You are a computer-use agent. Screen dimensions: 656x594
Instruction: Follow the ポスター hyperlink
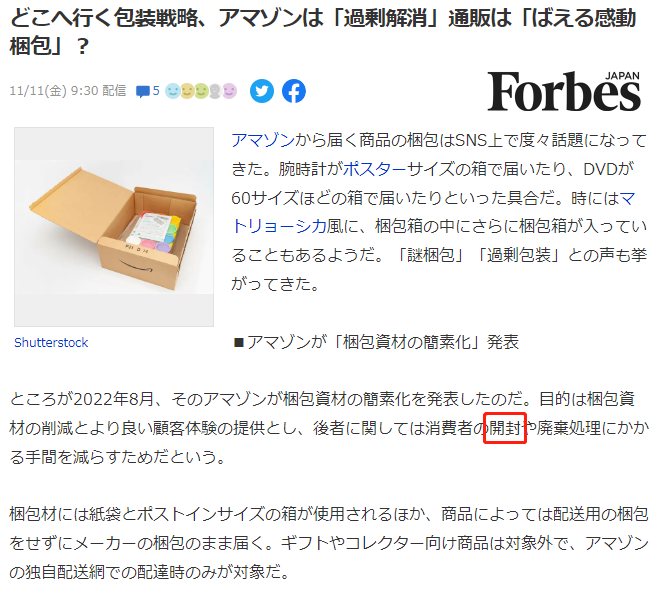click(x=374, y=169)
